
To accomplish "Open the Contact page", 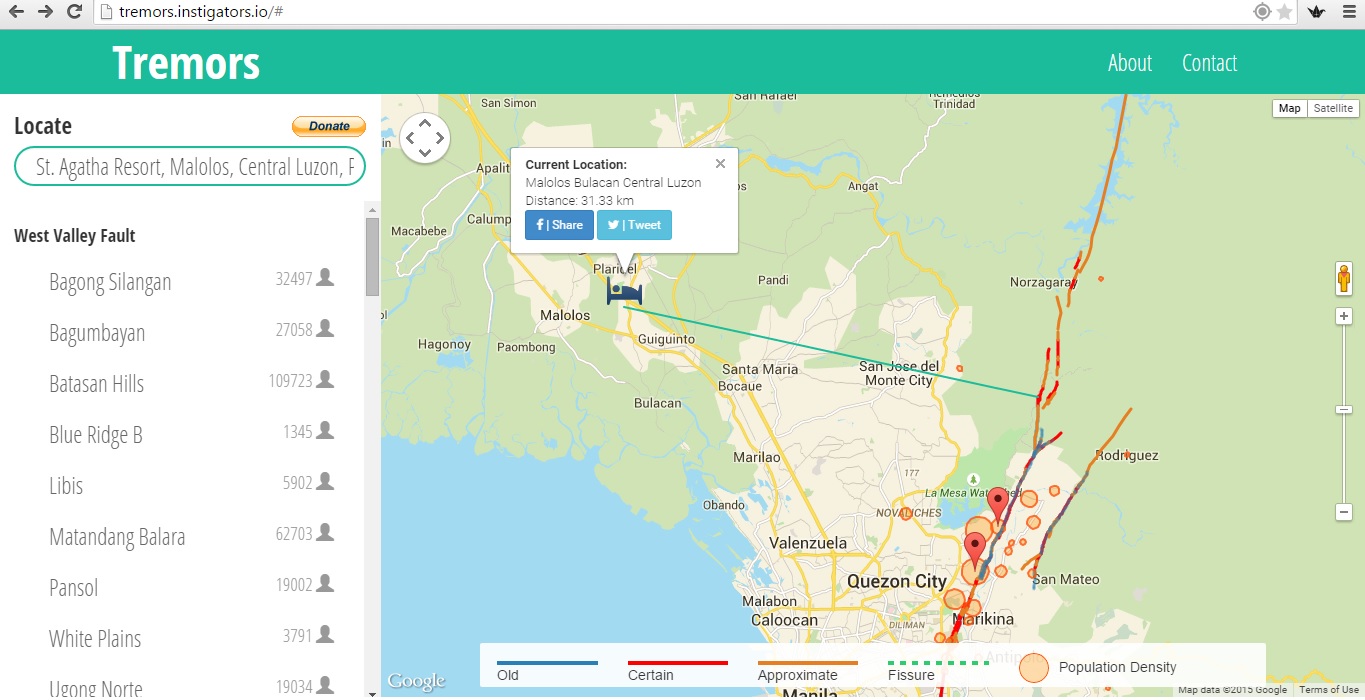I will [1209, 63].
